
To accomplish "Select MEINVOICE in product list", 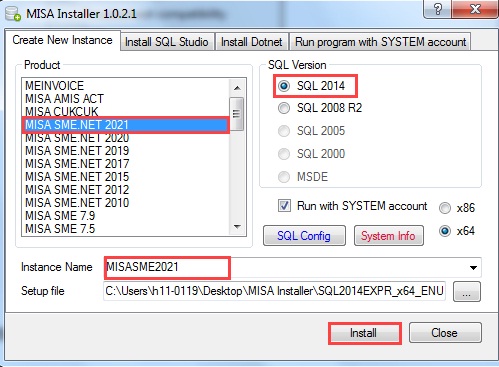I will pos(126,86).
